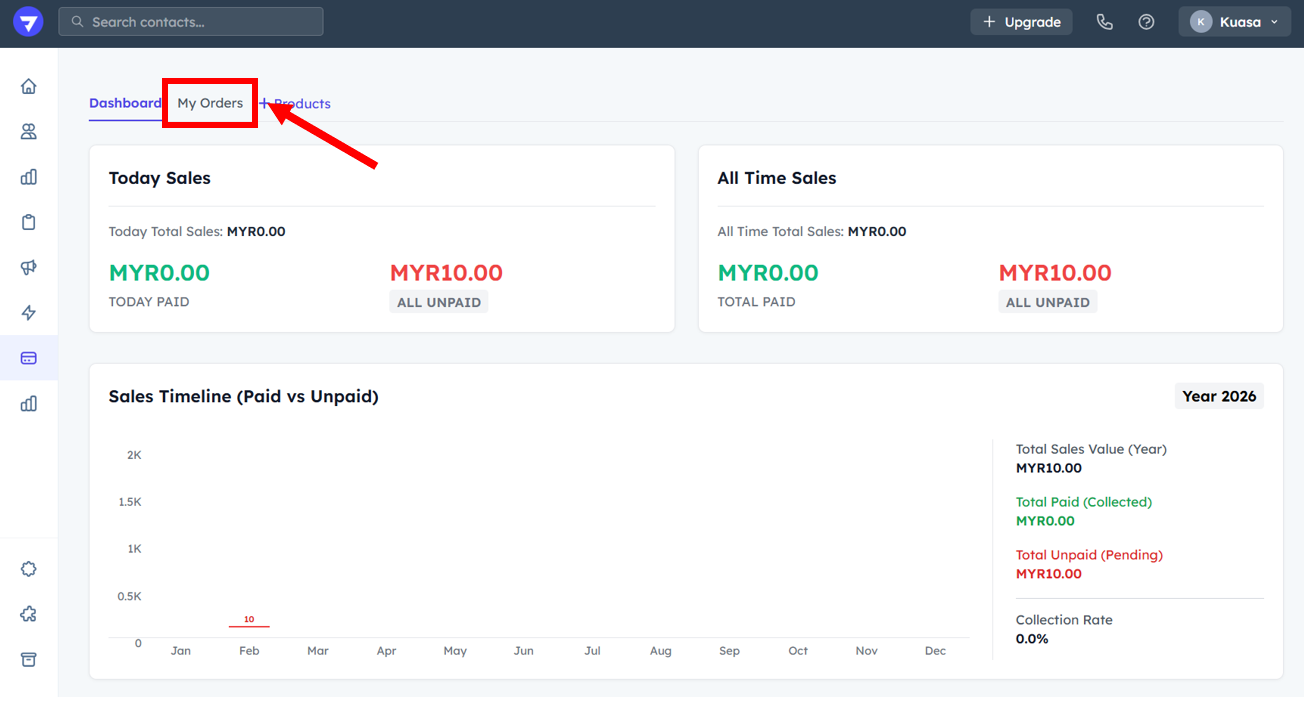Viewport: 1304px width, 704px height.
Task: Open the Year 2026 selector
Action: pos(1218,396)
